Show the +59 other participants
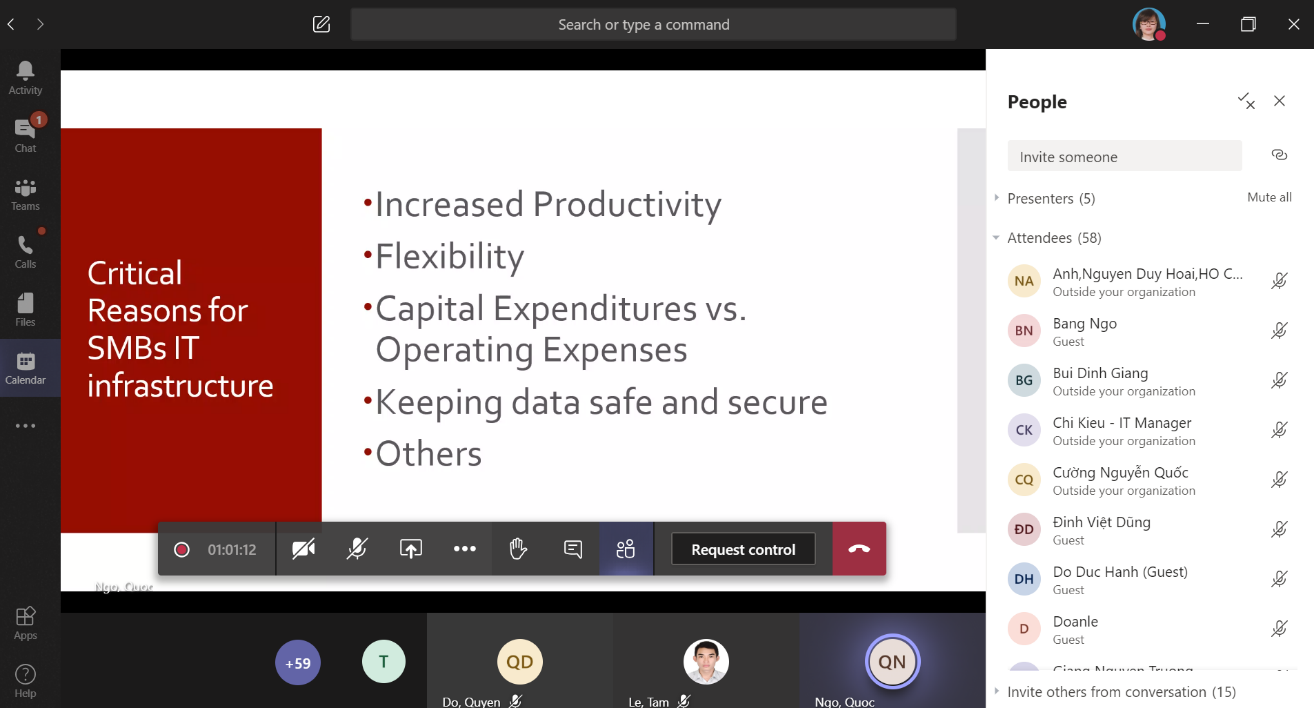 click(298, 662)
